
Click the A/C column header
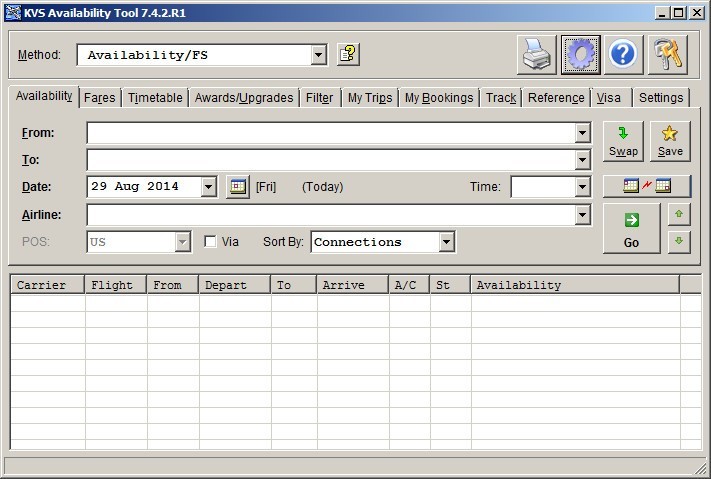[409, 285]
